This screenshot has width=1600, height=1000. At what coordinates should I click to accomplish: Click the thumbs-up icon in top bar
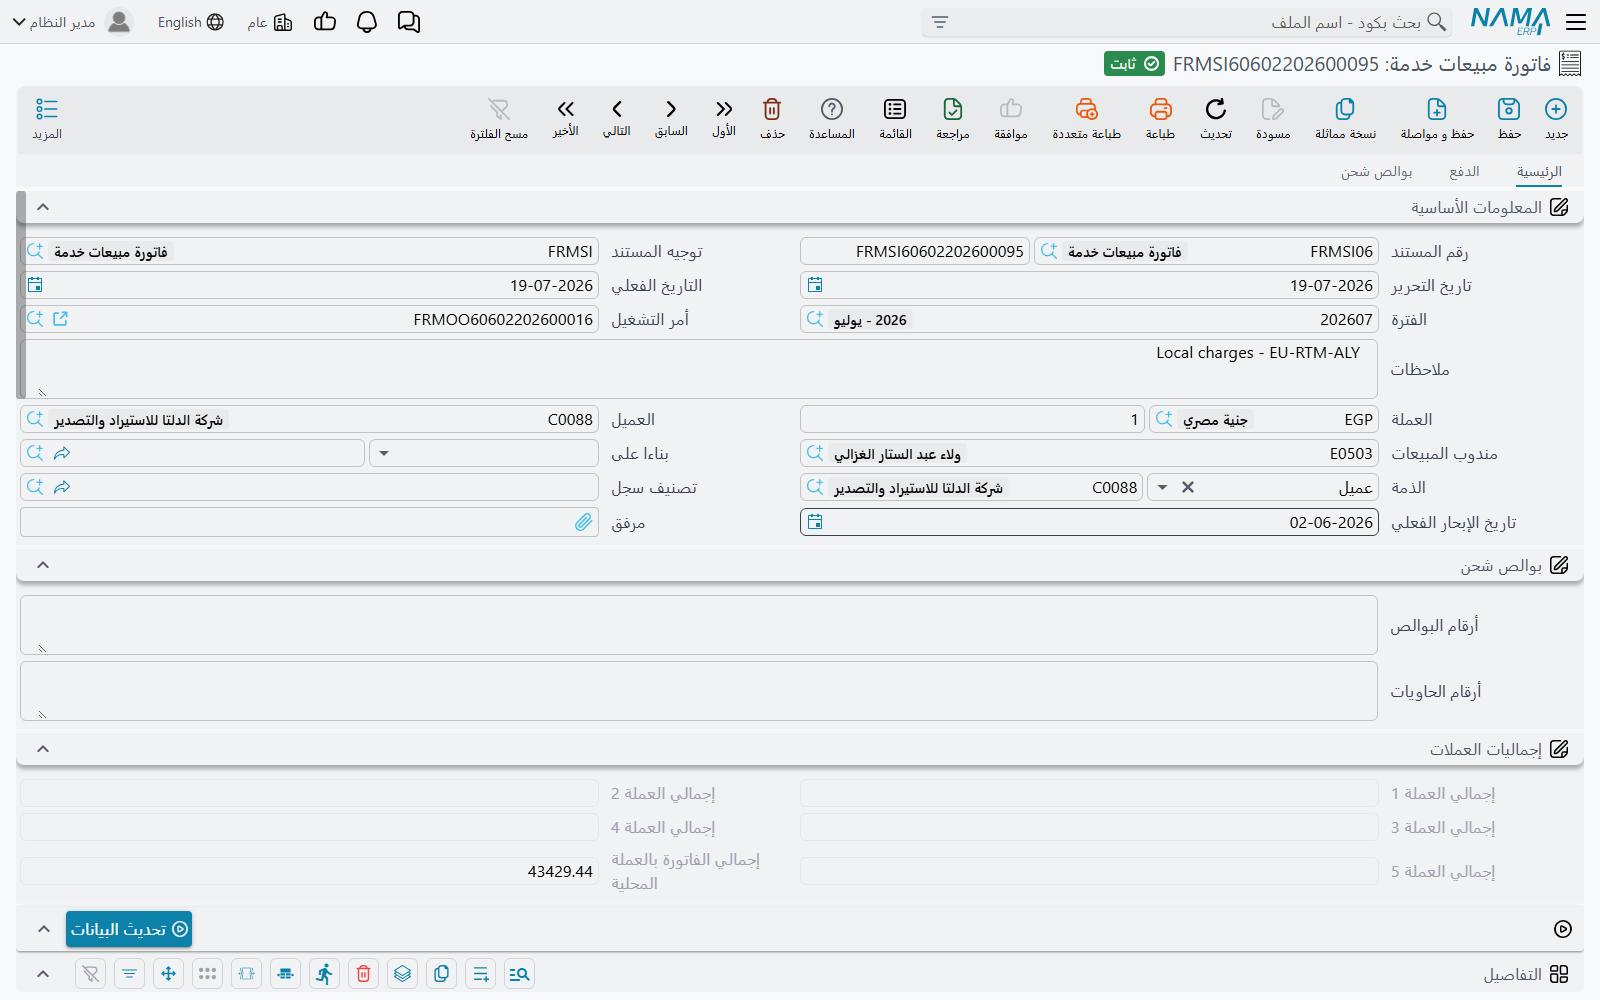click(325, 22)
